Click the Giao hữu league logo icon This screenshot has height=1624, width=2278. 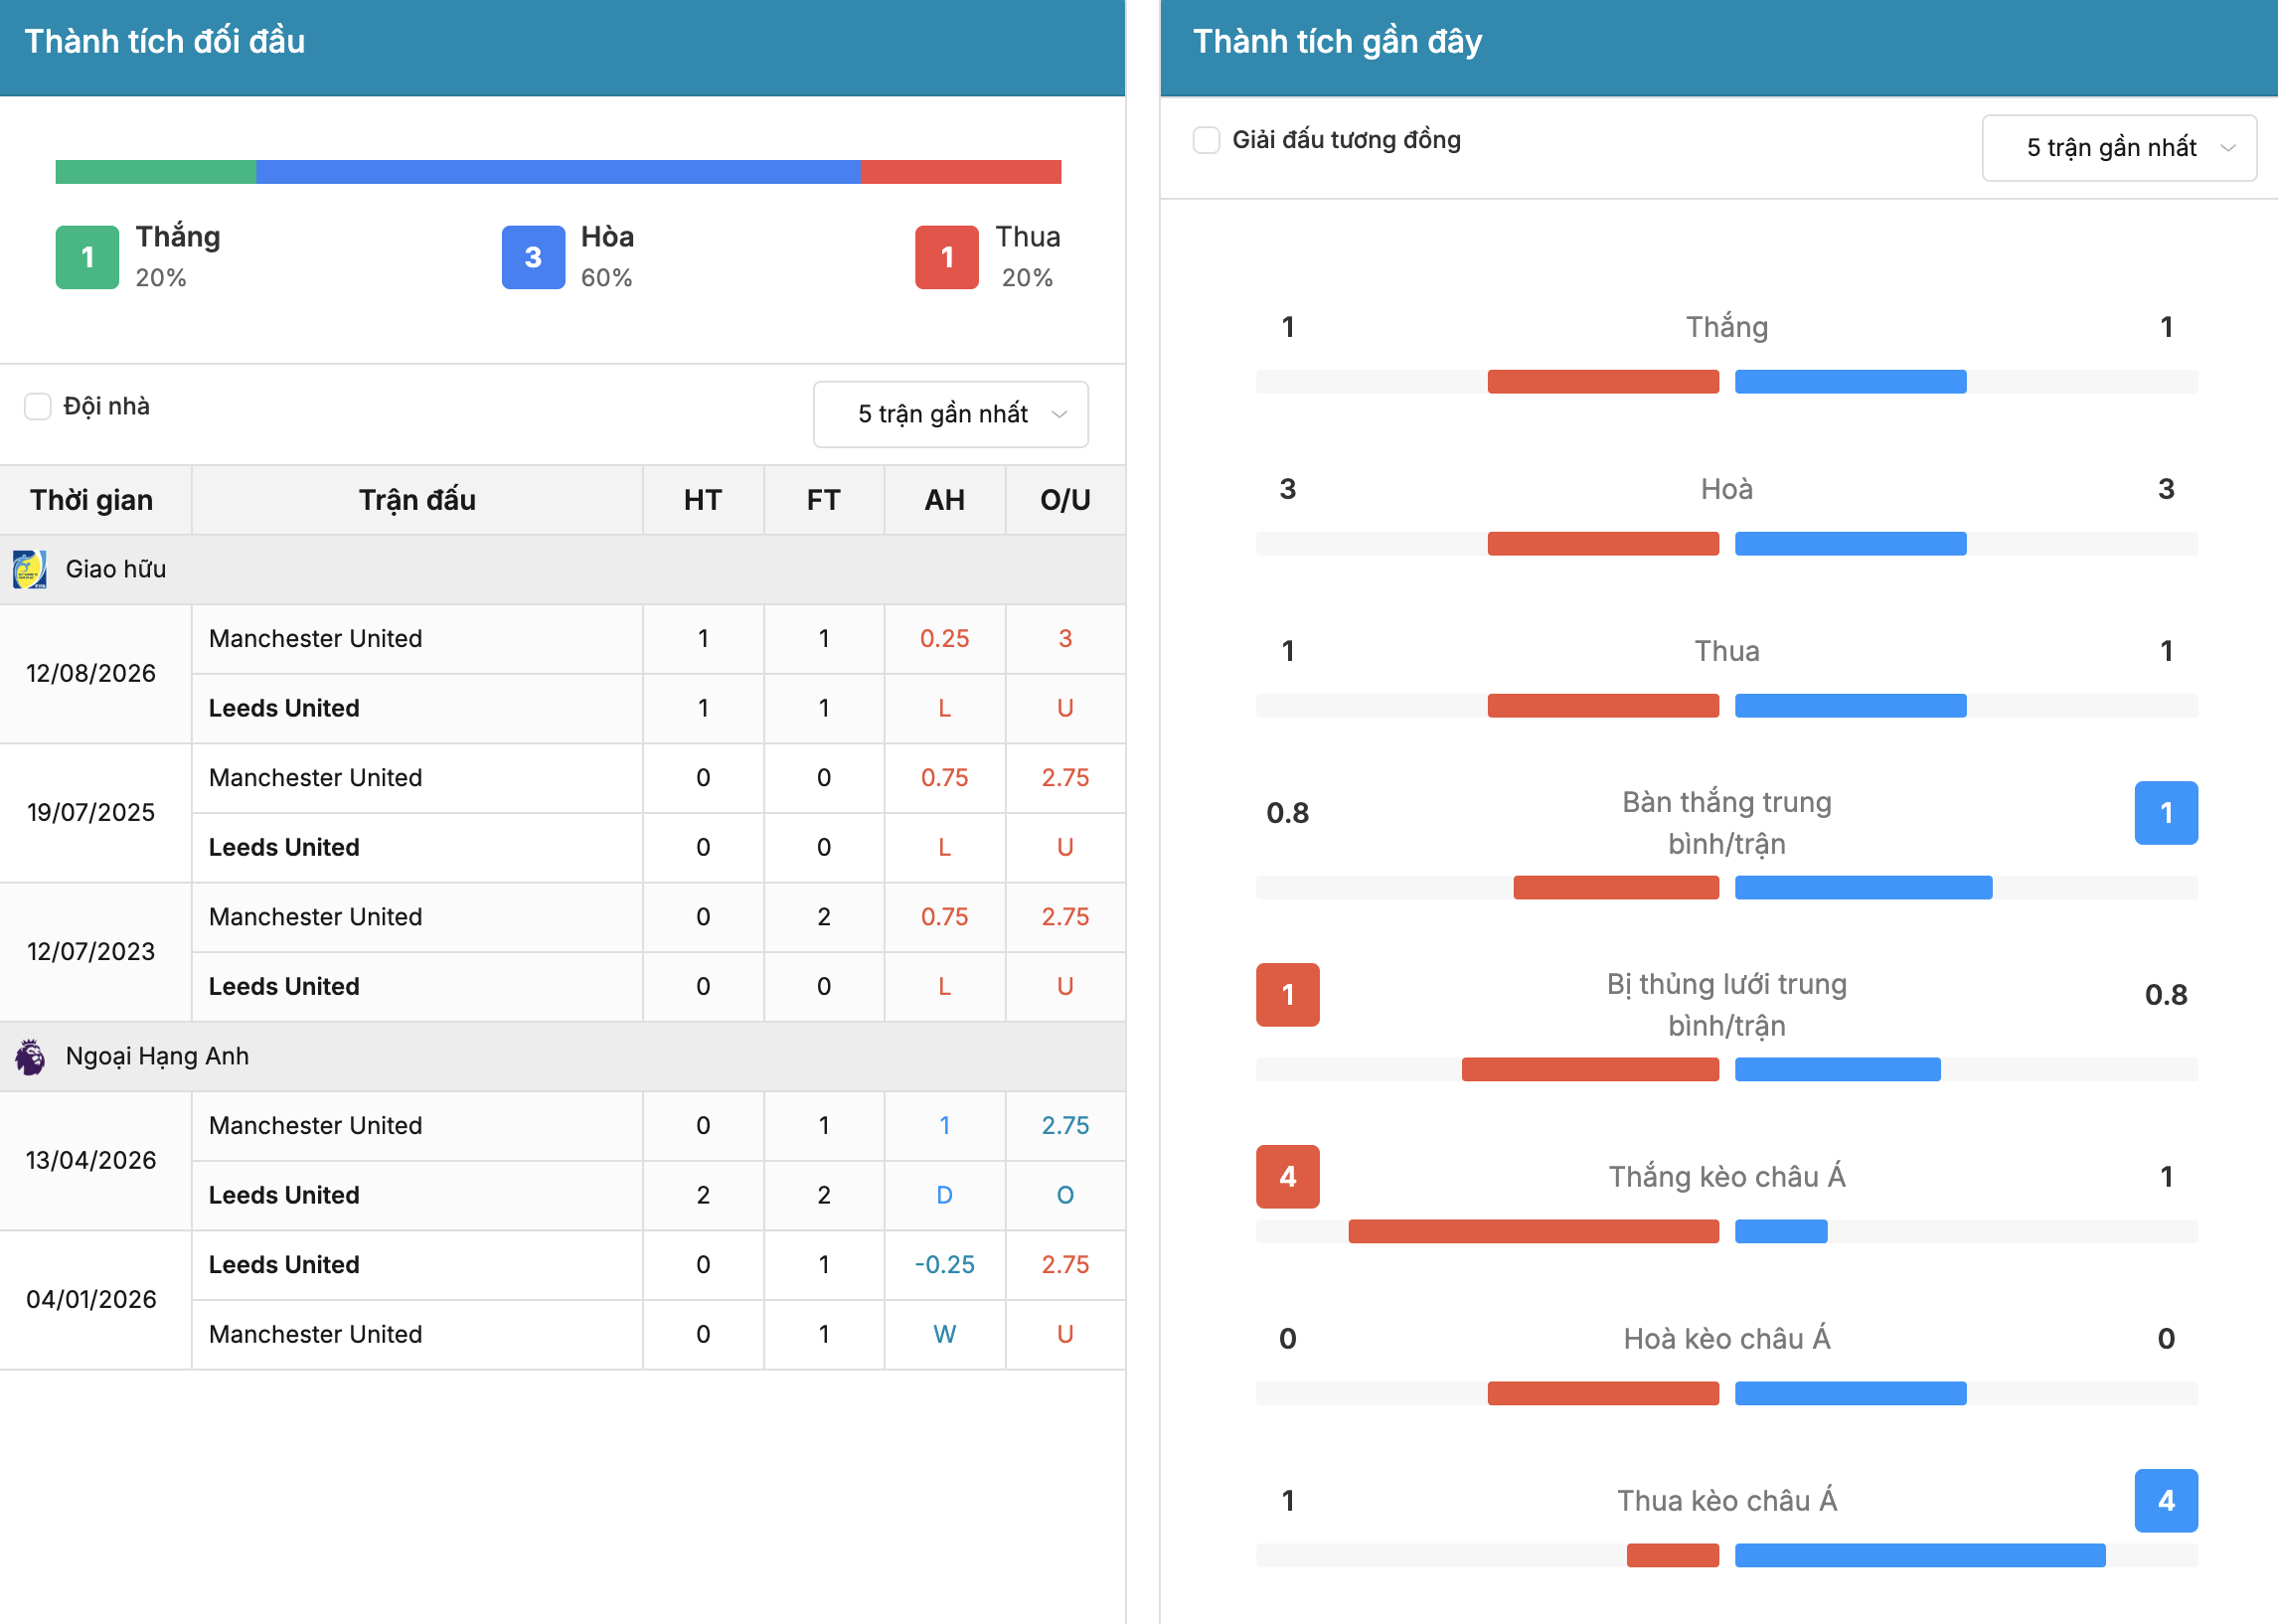point(30,569)
